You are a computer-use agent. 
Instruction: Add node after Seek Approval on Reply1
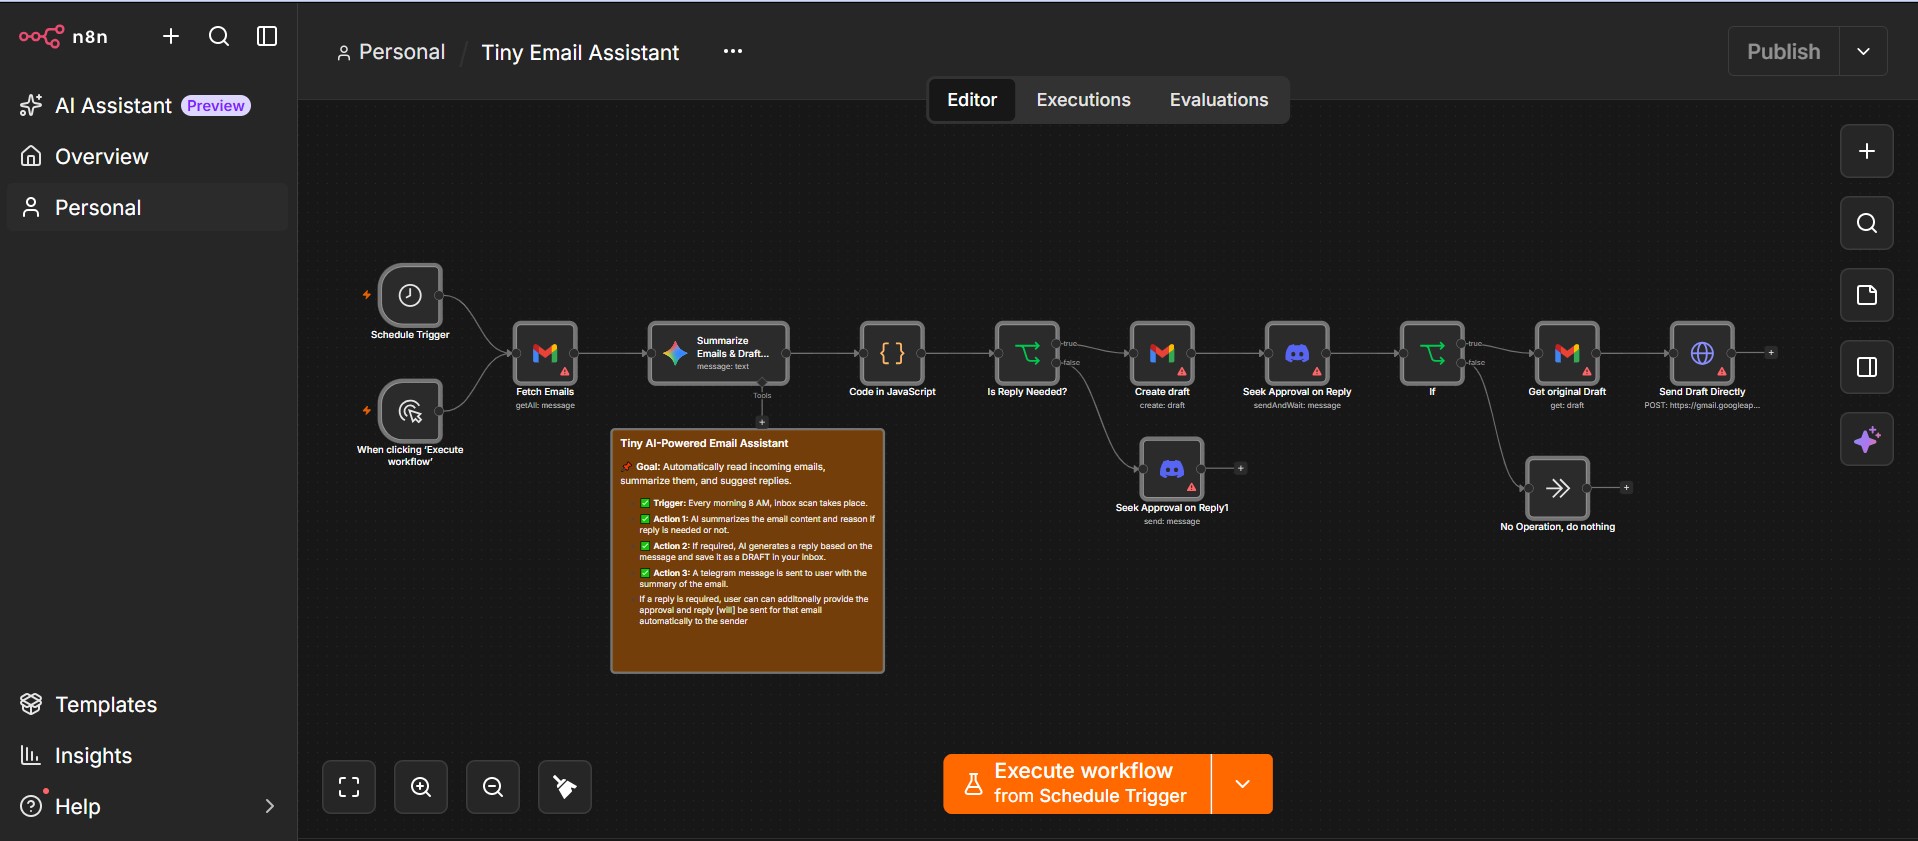click(1240, 468)
